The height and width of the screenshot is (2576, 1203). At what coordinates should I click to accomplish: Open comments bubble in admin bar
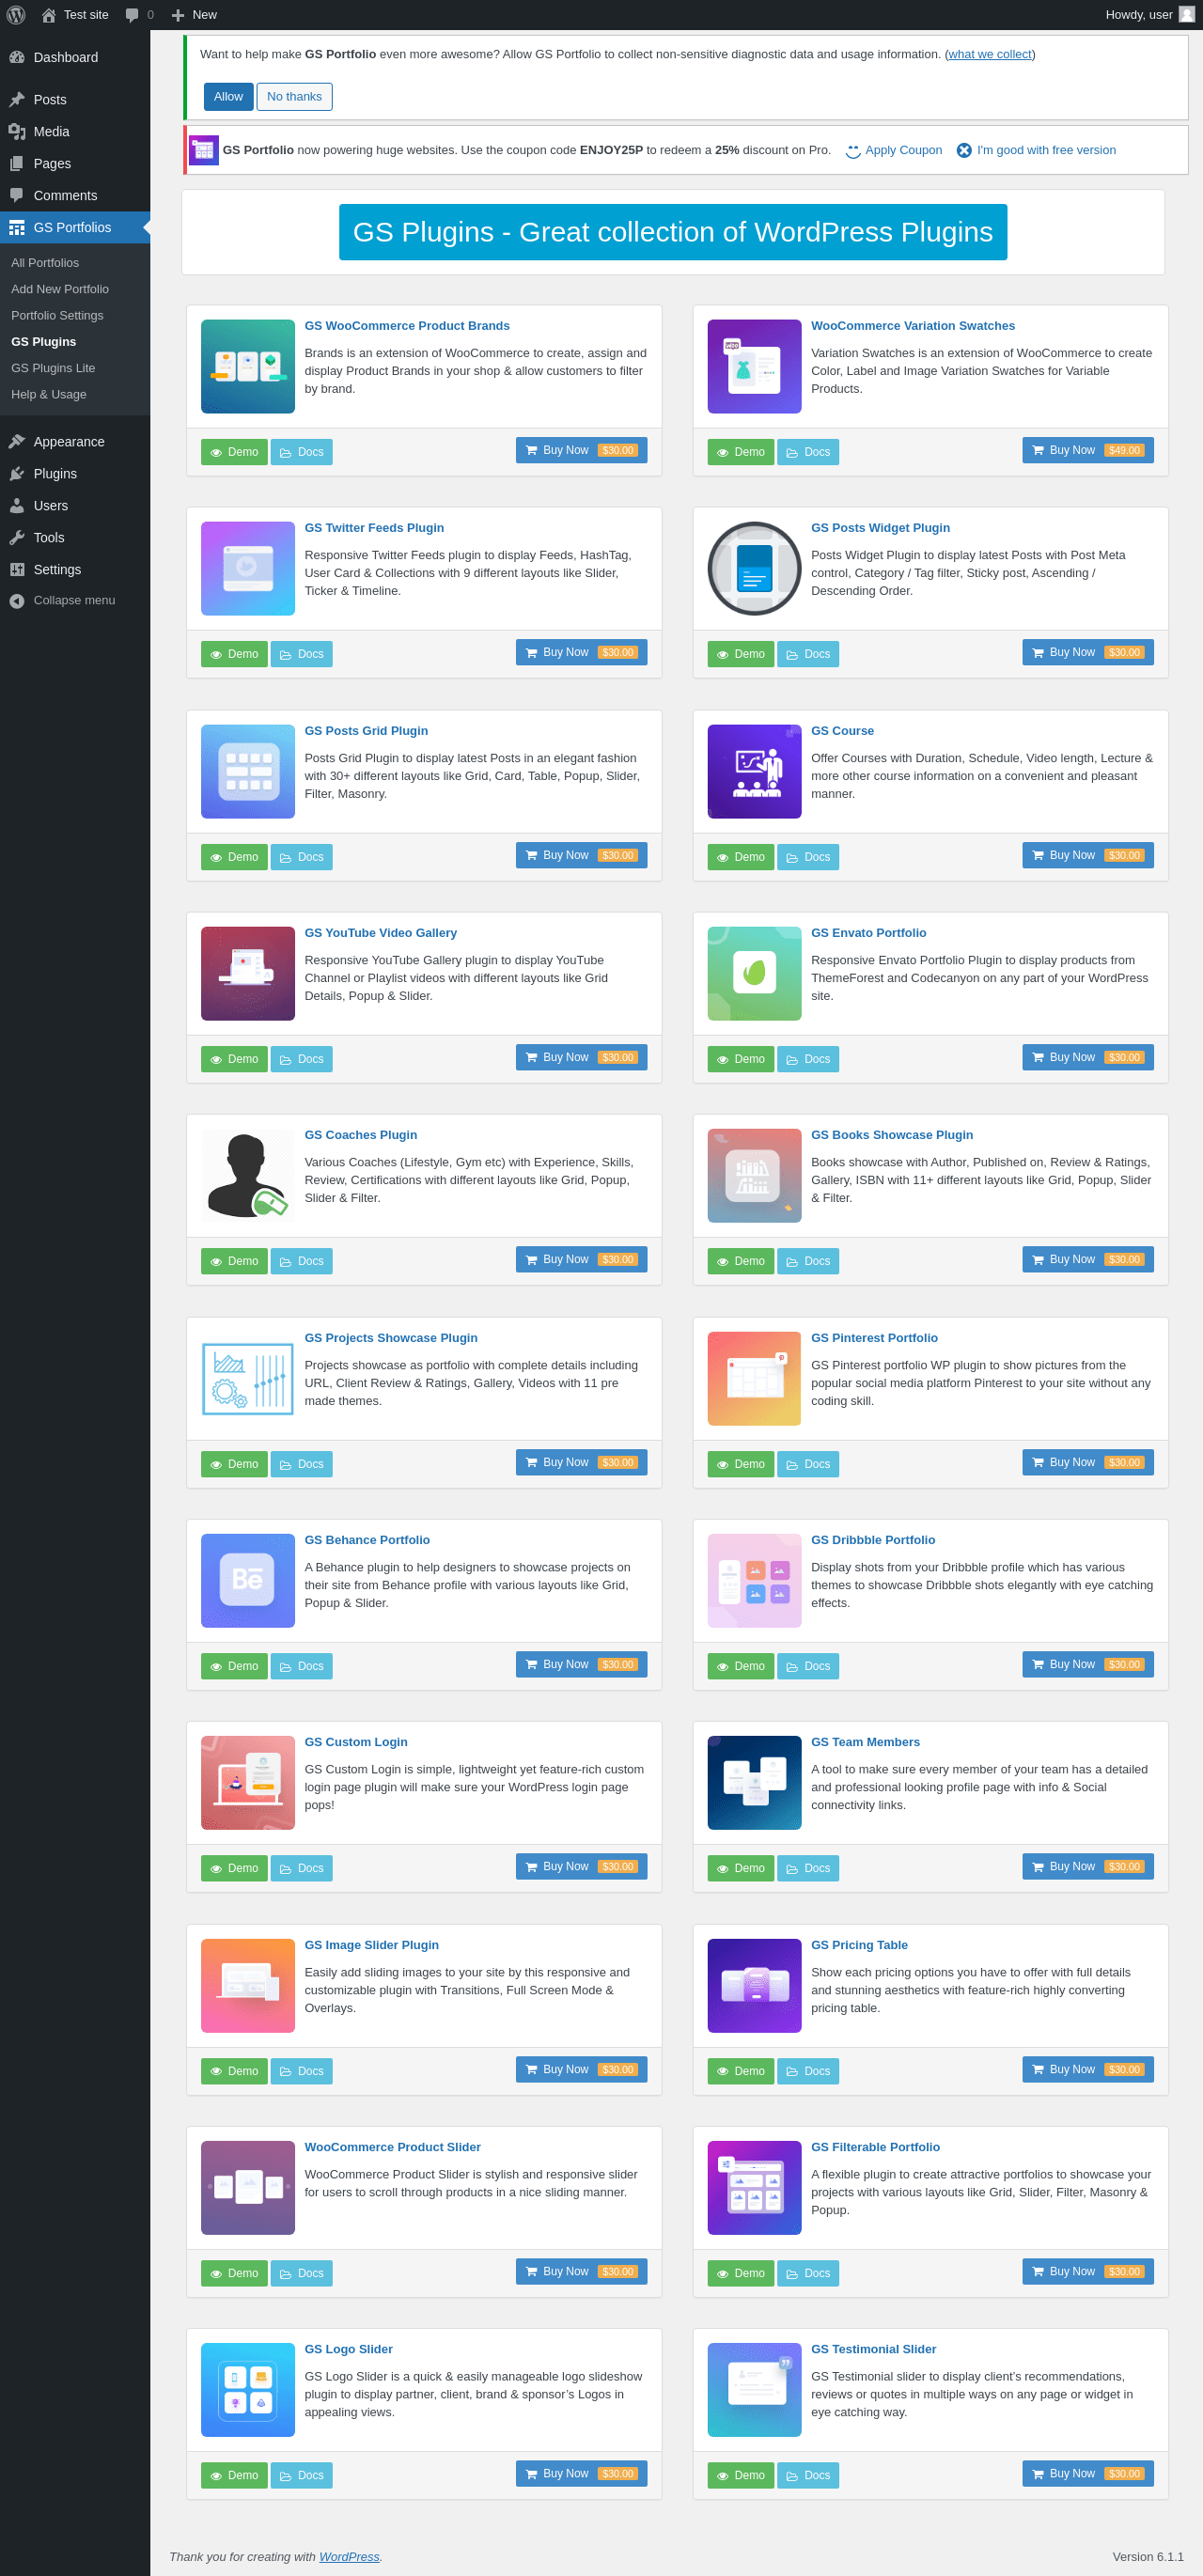point(132,15)
